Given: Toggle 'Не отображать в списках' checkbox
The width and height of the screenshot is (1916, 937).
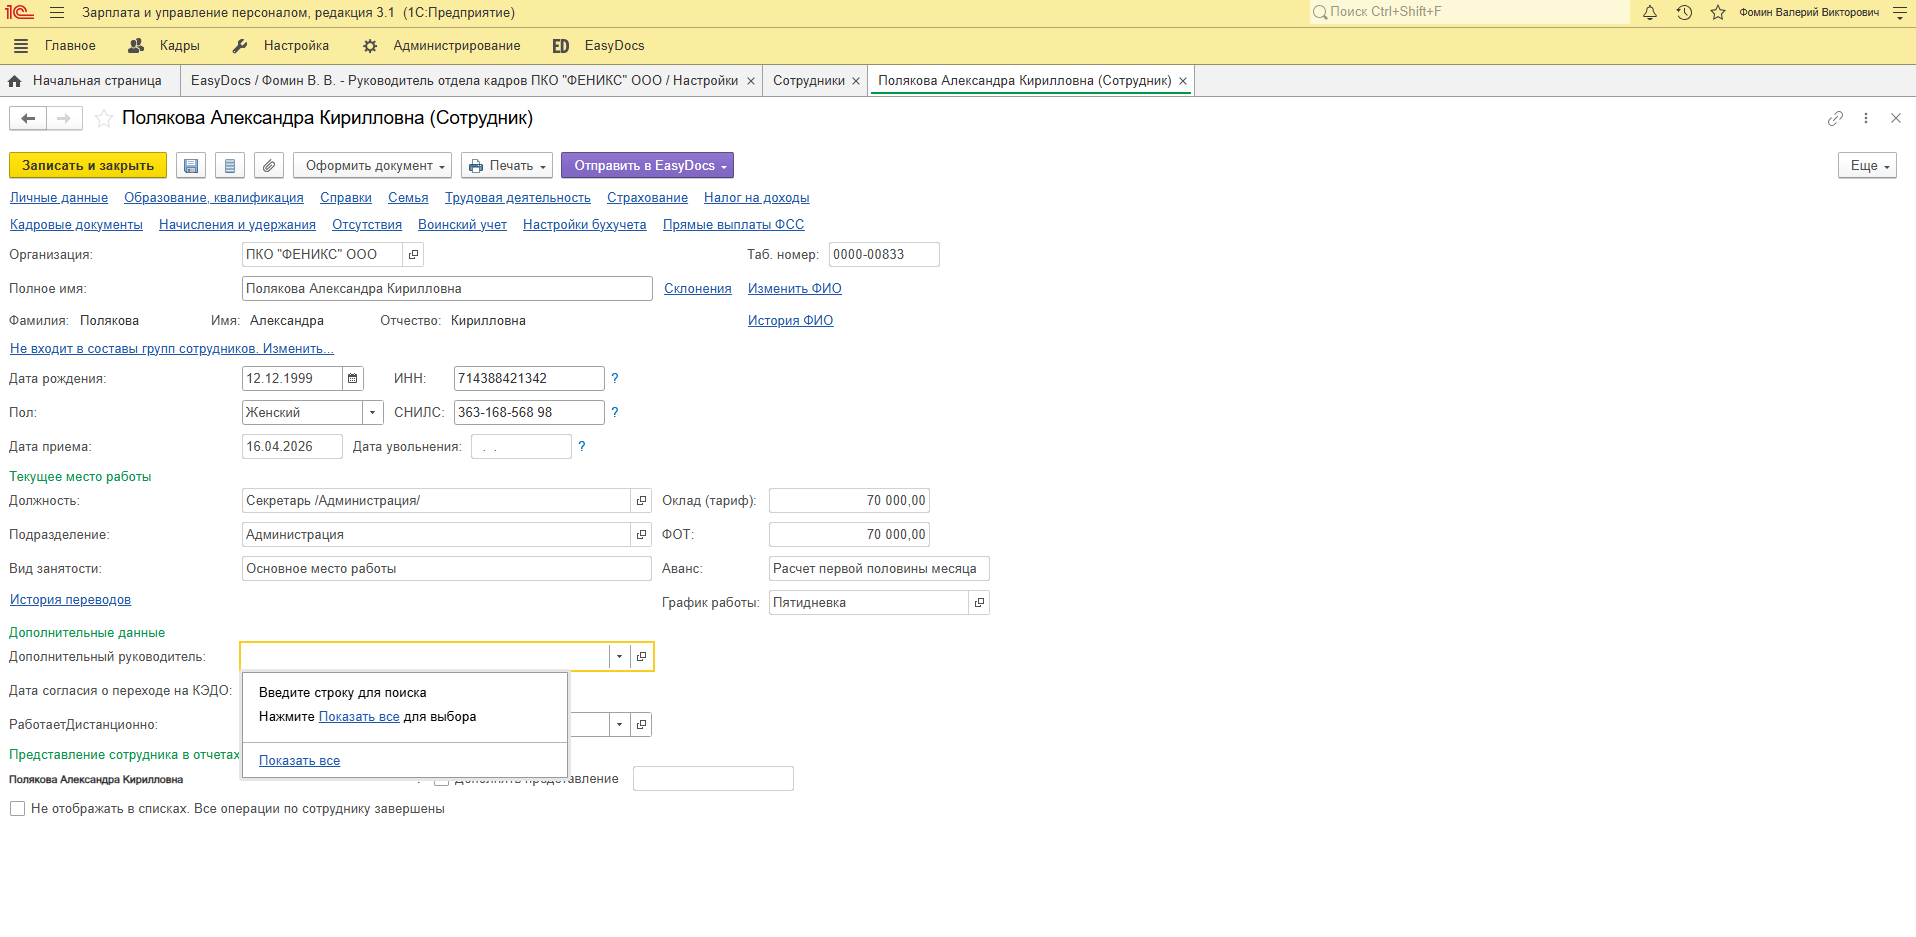Looking at the screenshot, I should [17, 809].
